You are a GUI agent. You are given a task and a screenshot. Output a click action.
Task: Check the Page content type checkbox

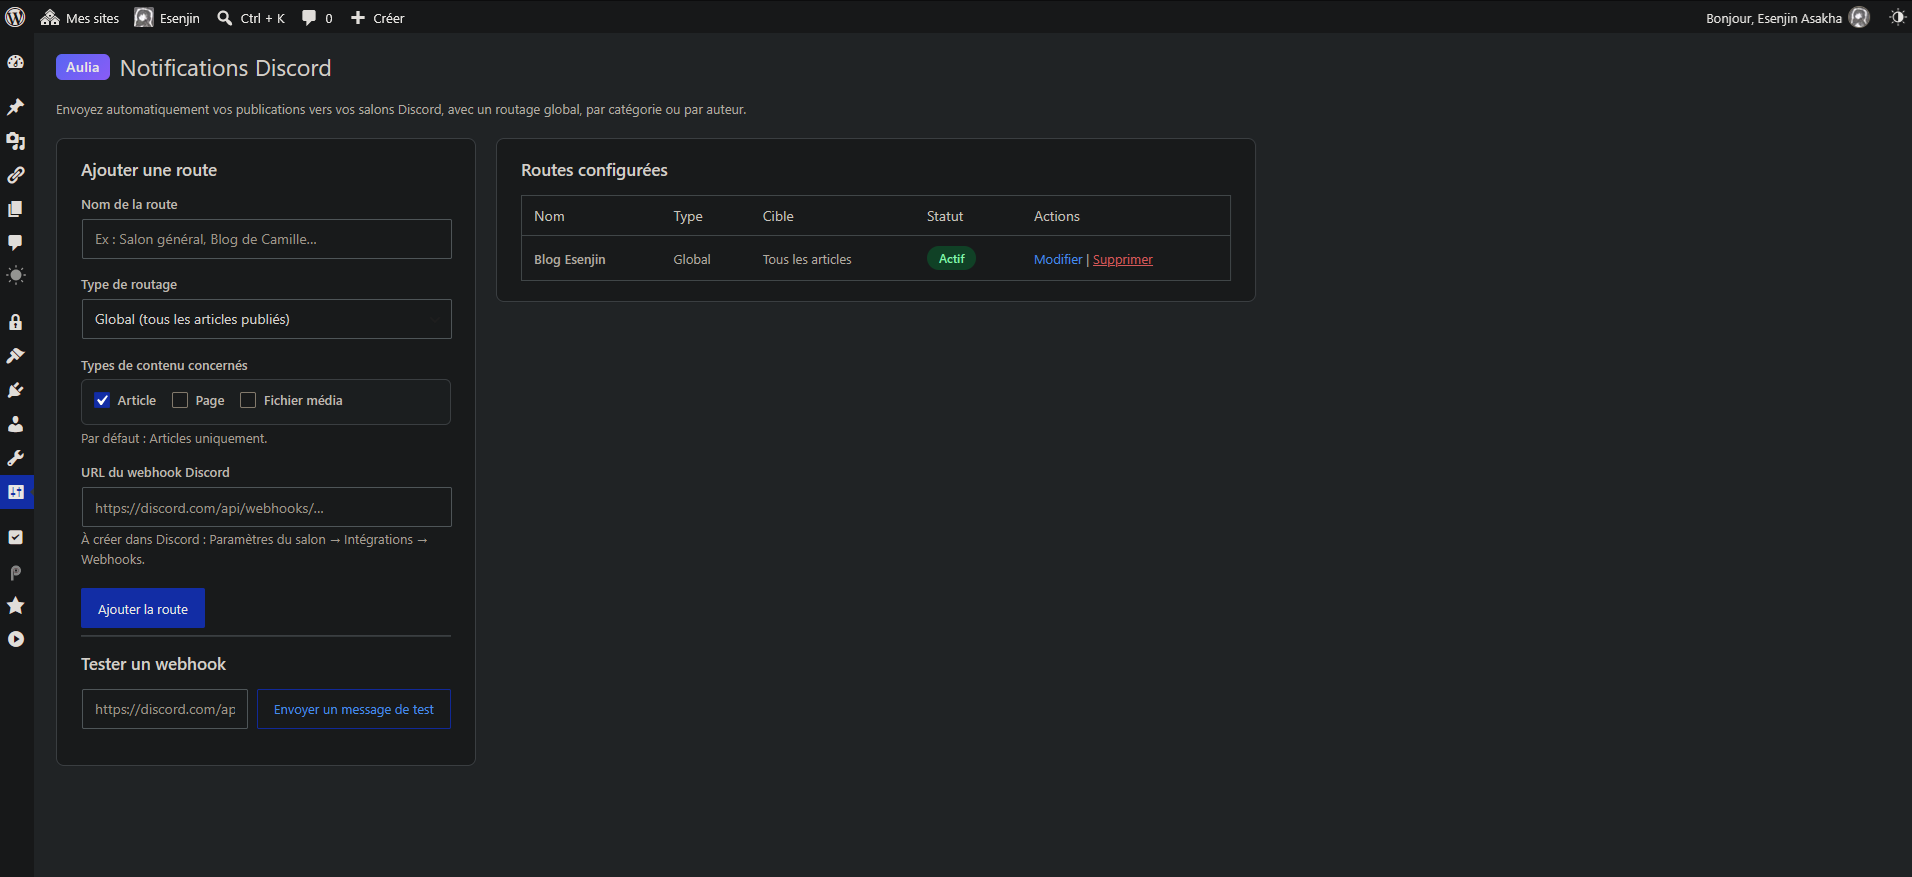tap(180, 400)
